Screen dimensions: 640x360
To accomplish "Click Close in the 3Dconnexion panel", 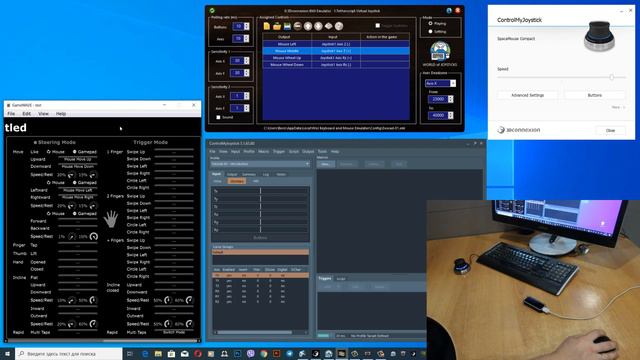I will [x=610, y=130].
